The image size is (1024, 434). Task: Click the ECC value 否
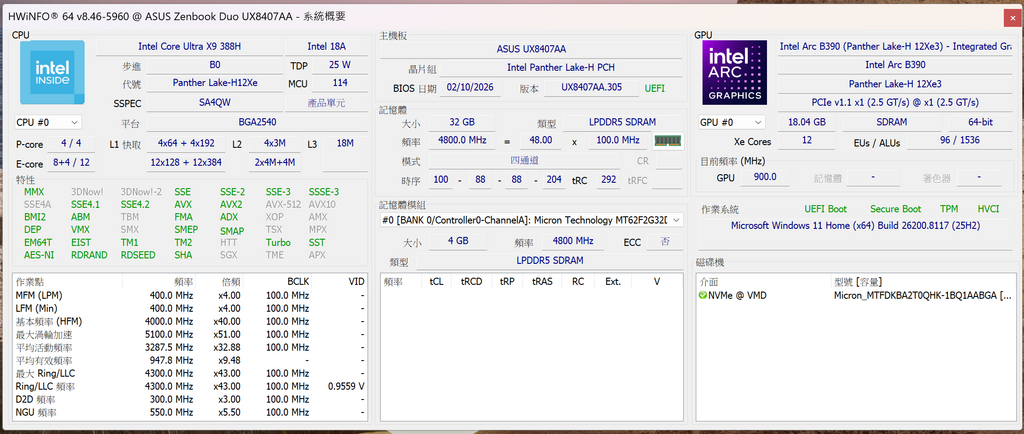click(x=664, y=241)
